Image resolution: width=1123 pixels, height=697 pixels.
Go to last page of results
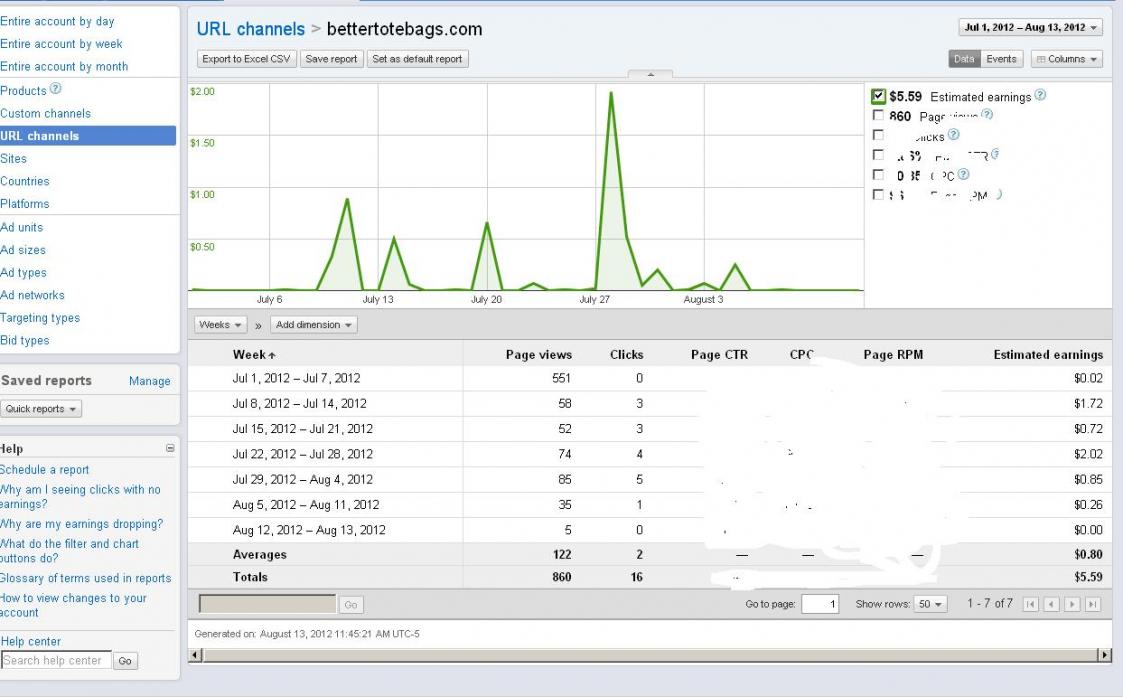coord(1092,604)
